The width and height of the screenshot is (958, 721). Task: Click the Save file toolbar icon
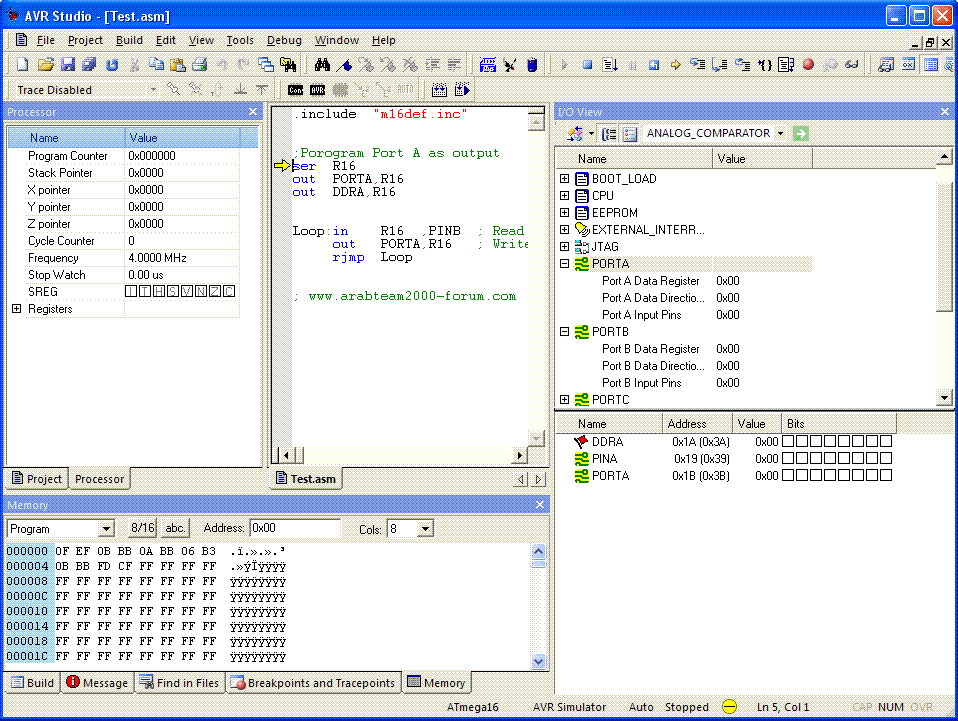click(68, 64)
